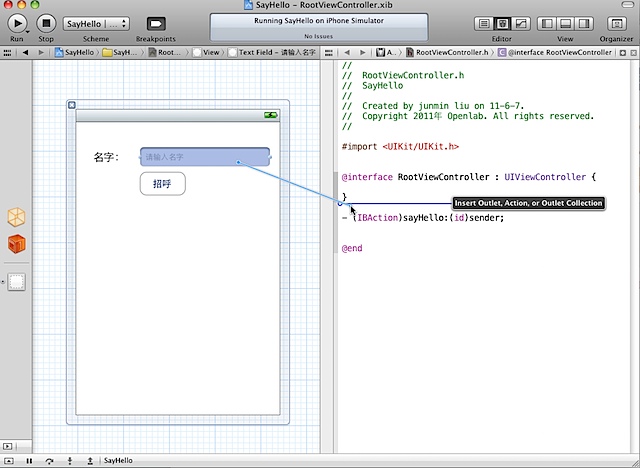This screenshot has width=640, height=468.
Task: Select SayHello process in debug bar
Action: pyautogui.click(x=118, y=461)
